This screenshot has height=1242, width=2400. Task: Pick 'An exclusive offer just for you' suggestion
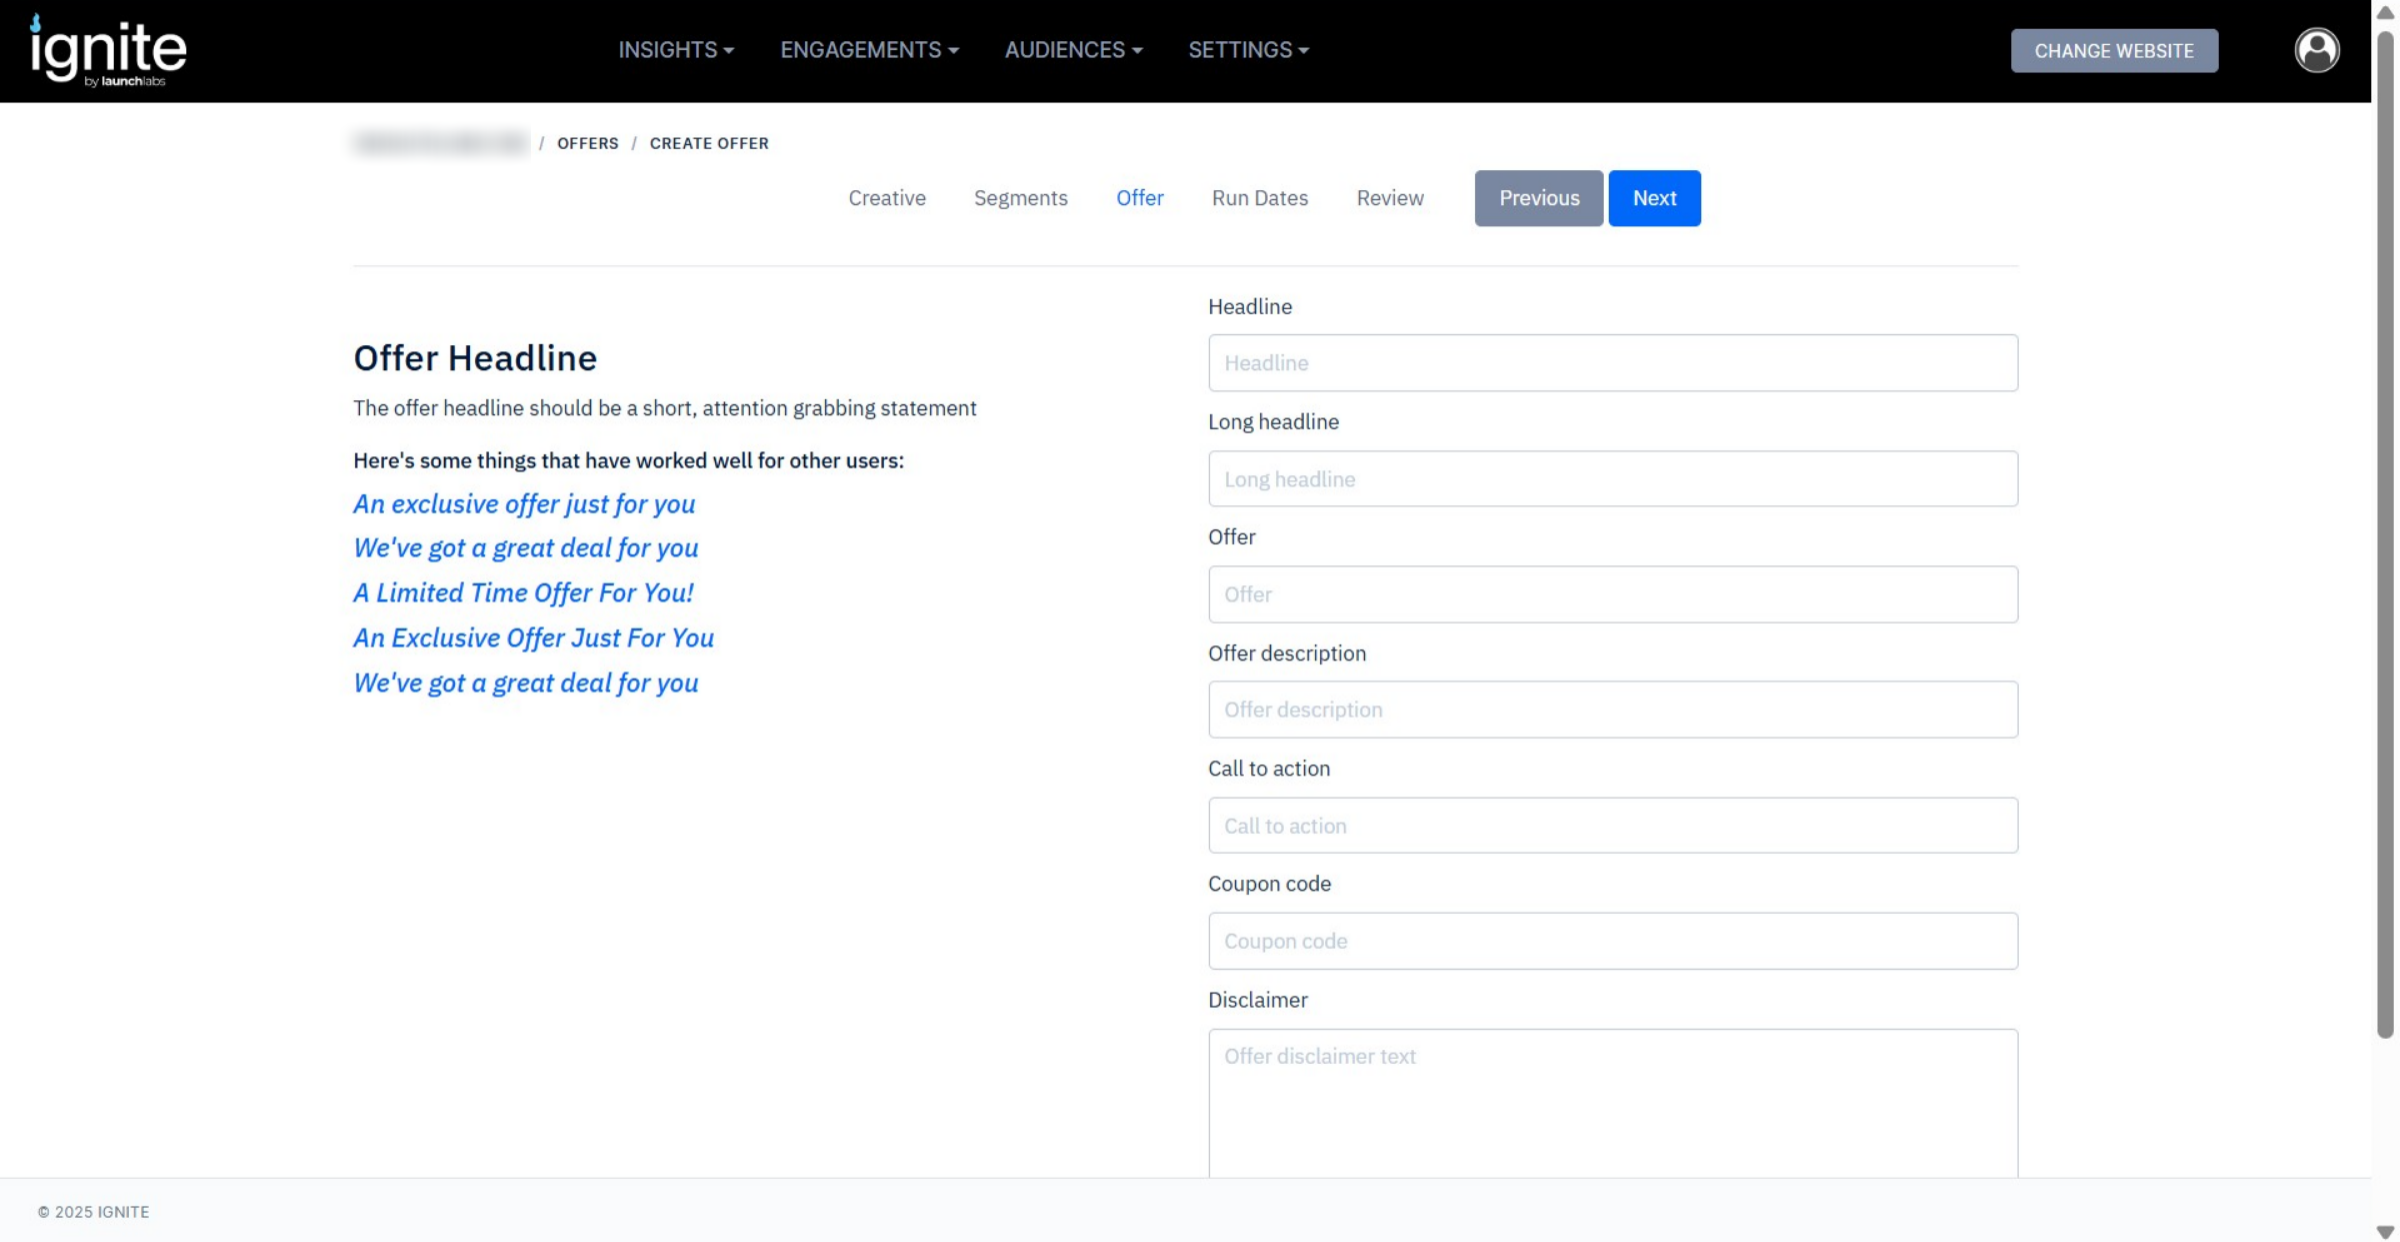pyautogui.click(x=524, y=504)
